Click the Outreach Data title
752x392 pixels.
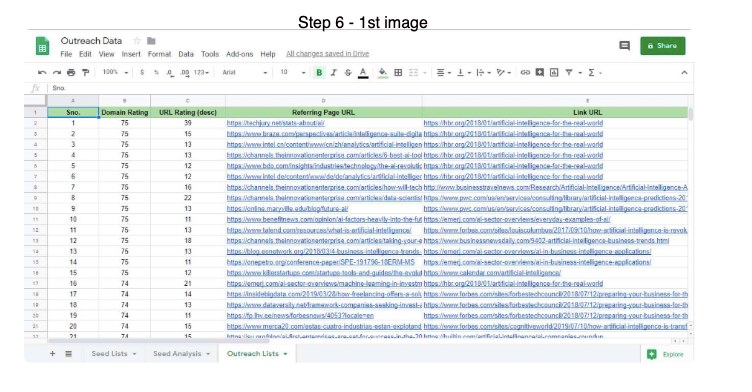pyautogui.click(x=91, y=41)
